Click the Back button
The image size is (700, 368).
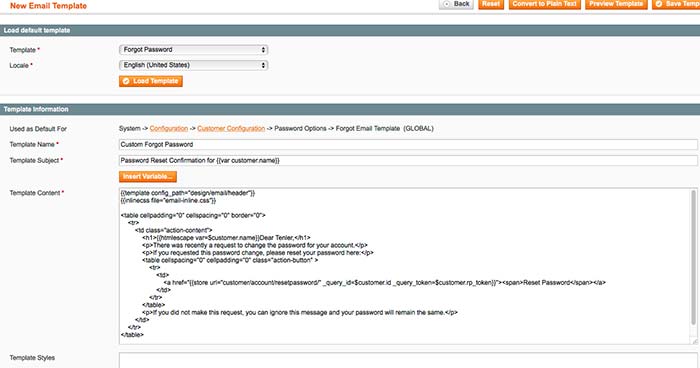click(456, 4)
